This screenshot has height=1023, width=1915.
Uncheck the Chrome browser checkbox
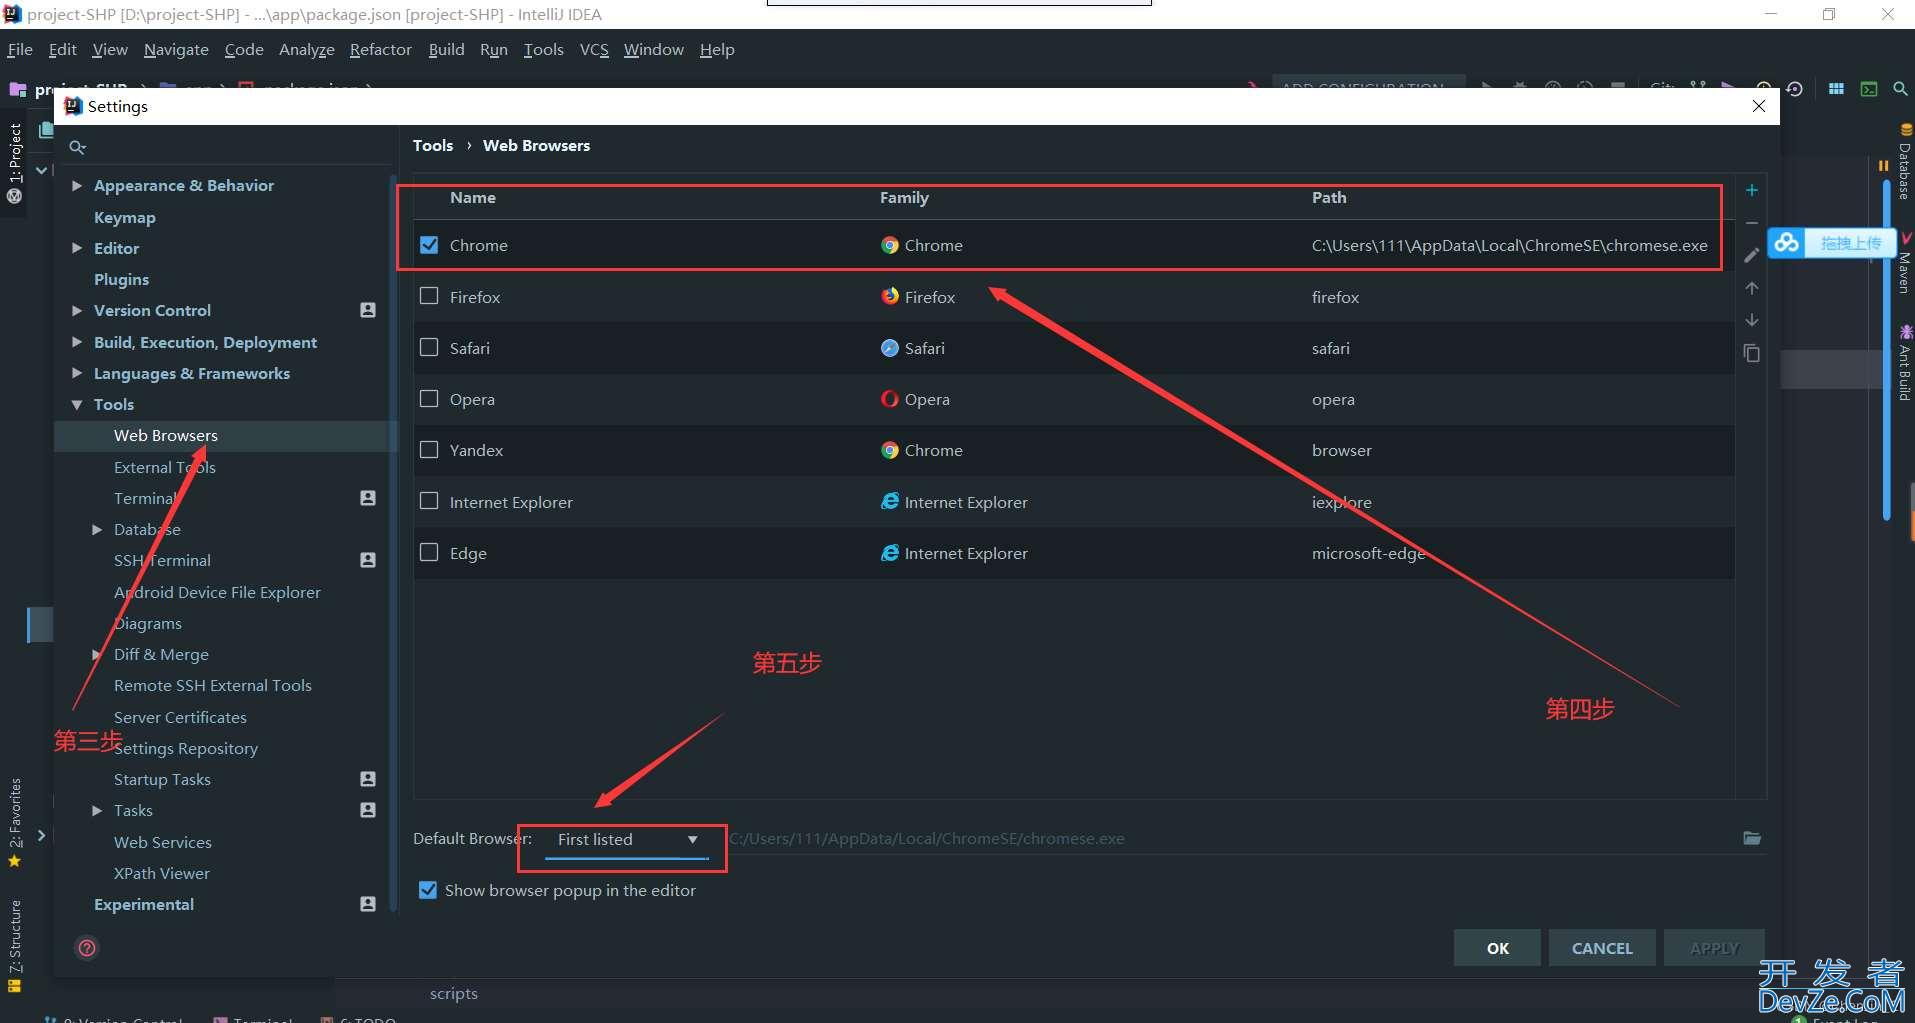429,245
